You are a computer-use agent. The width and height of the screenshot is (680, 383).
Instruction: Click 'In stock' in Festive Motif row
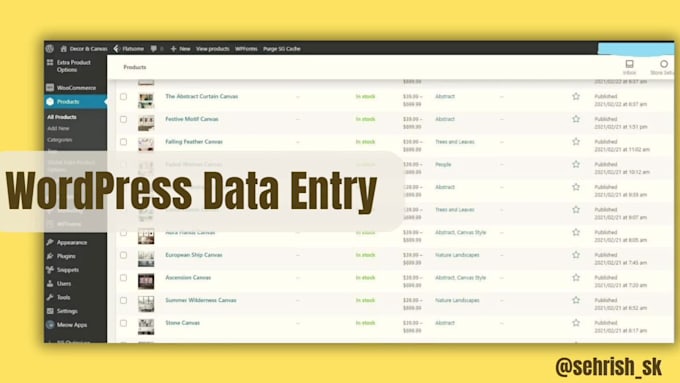click(366, 119)
